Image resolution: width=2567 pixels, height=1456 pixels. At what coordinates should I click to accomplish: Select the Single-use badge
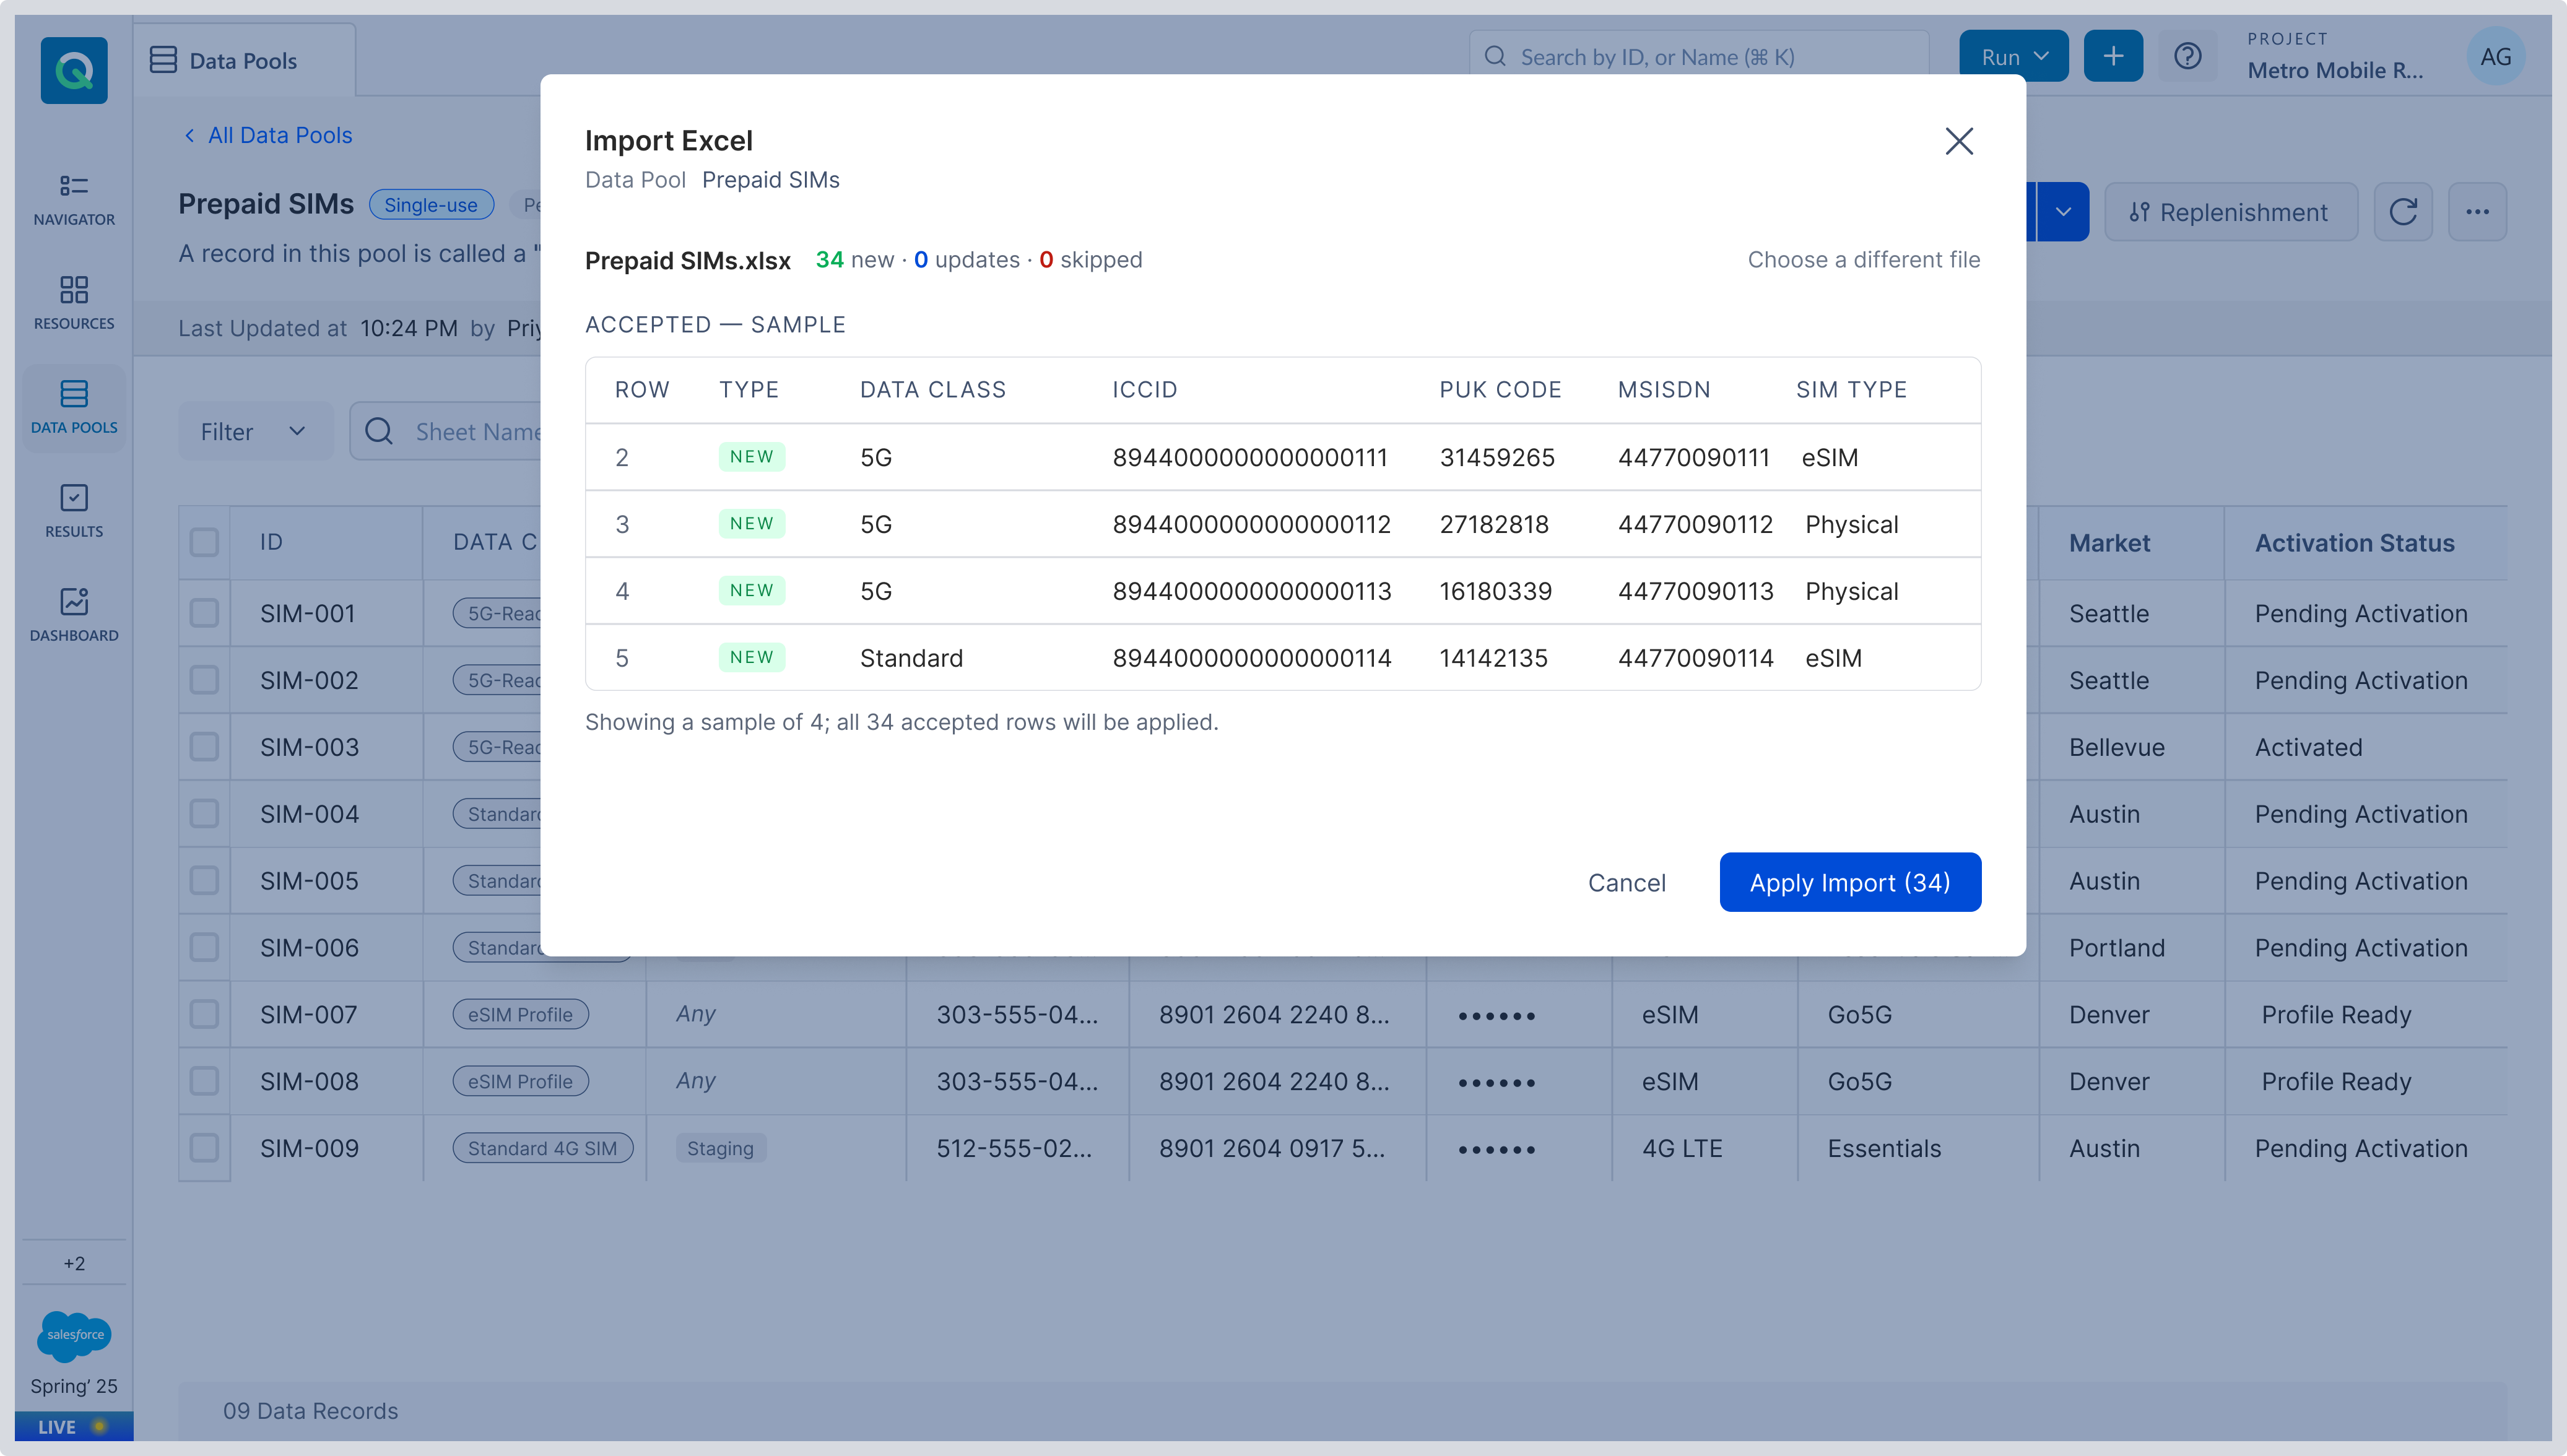[x=431, y=205]
